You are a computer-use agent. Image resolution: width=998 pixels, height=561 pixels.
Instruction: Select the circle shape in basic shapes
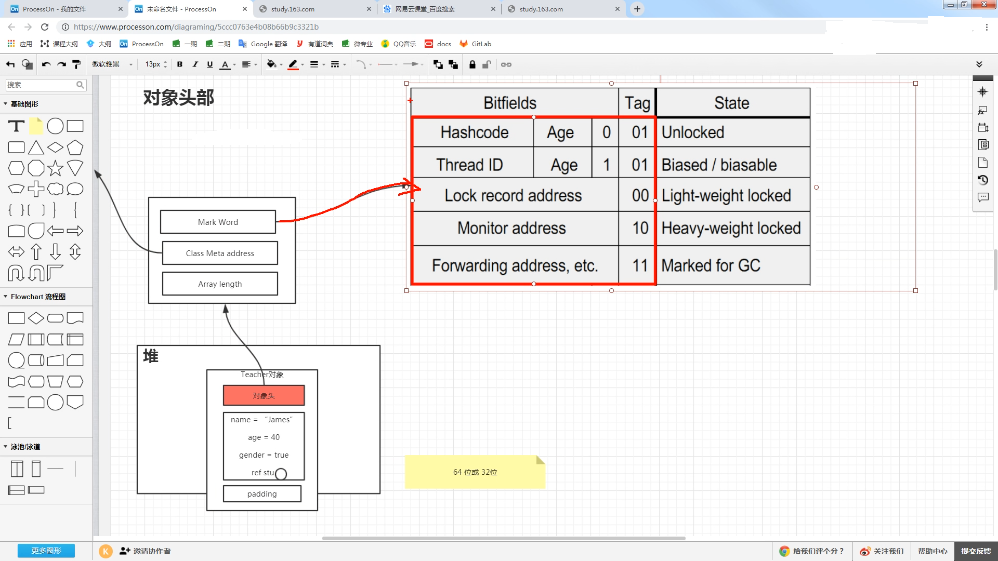[55, 126]
